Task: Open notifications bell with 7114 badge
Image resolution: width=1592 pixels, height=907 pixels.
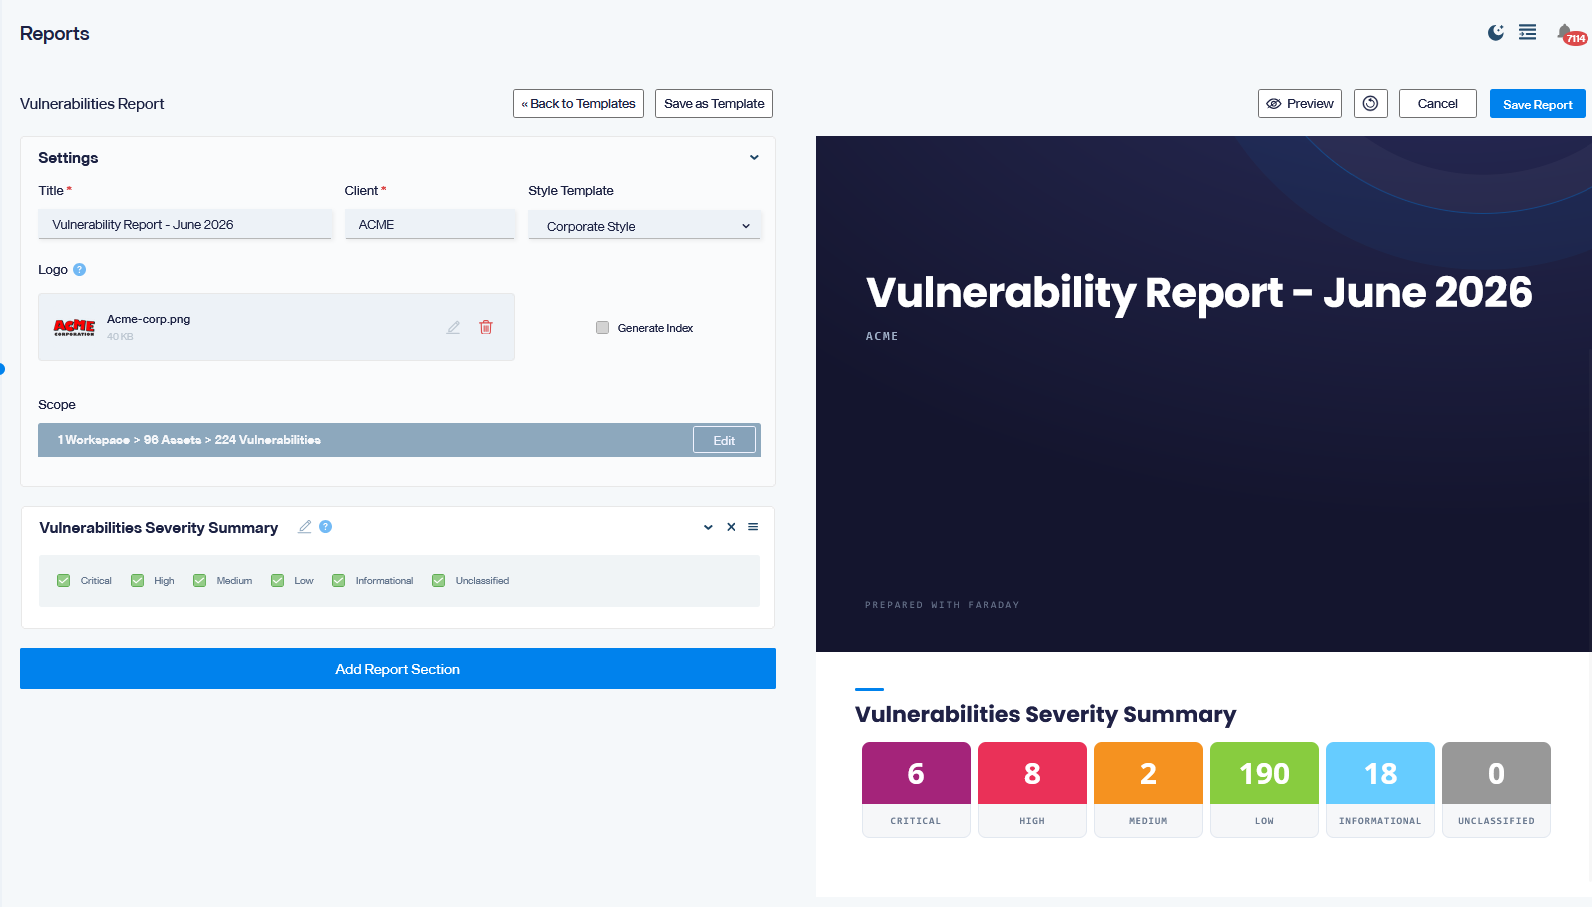Action: tap(1568, 34)
